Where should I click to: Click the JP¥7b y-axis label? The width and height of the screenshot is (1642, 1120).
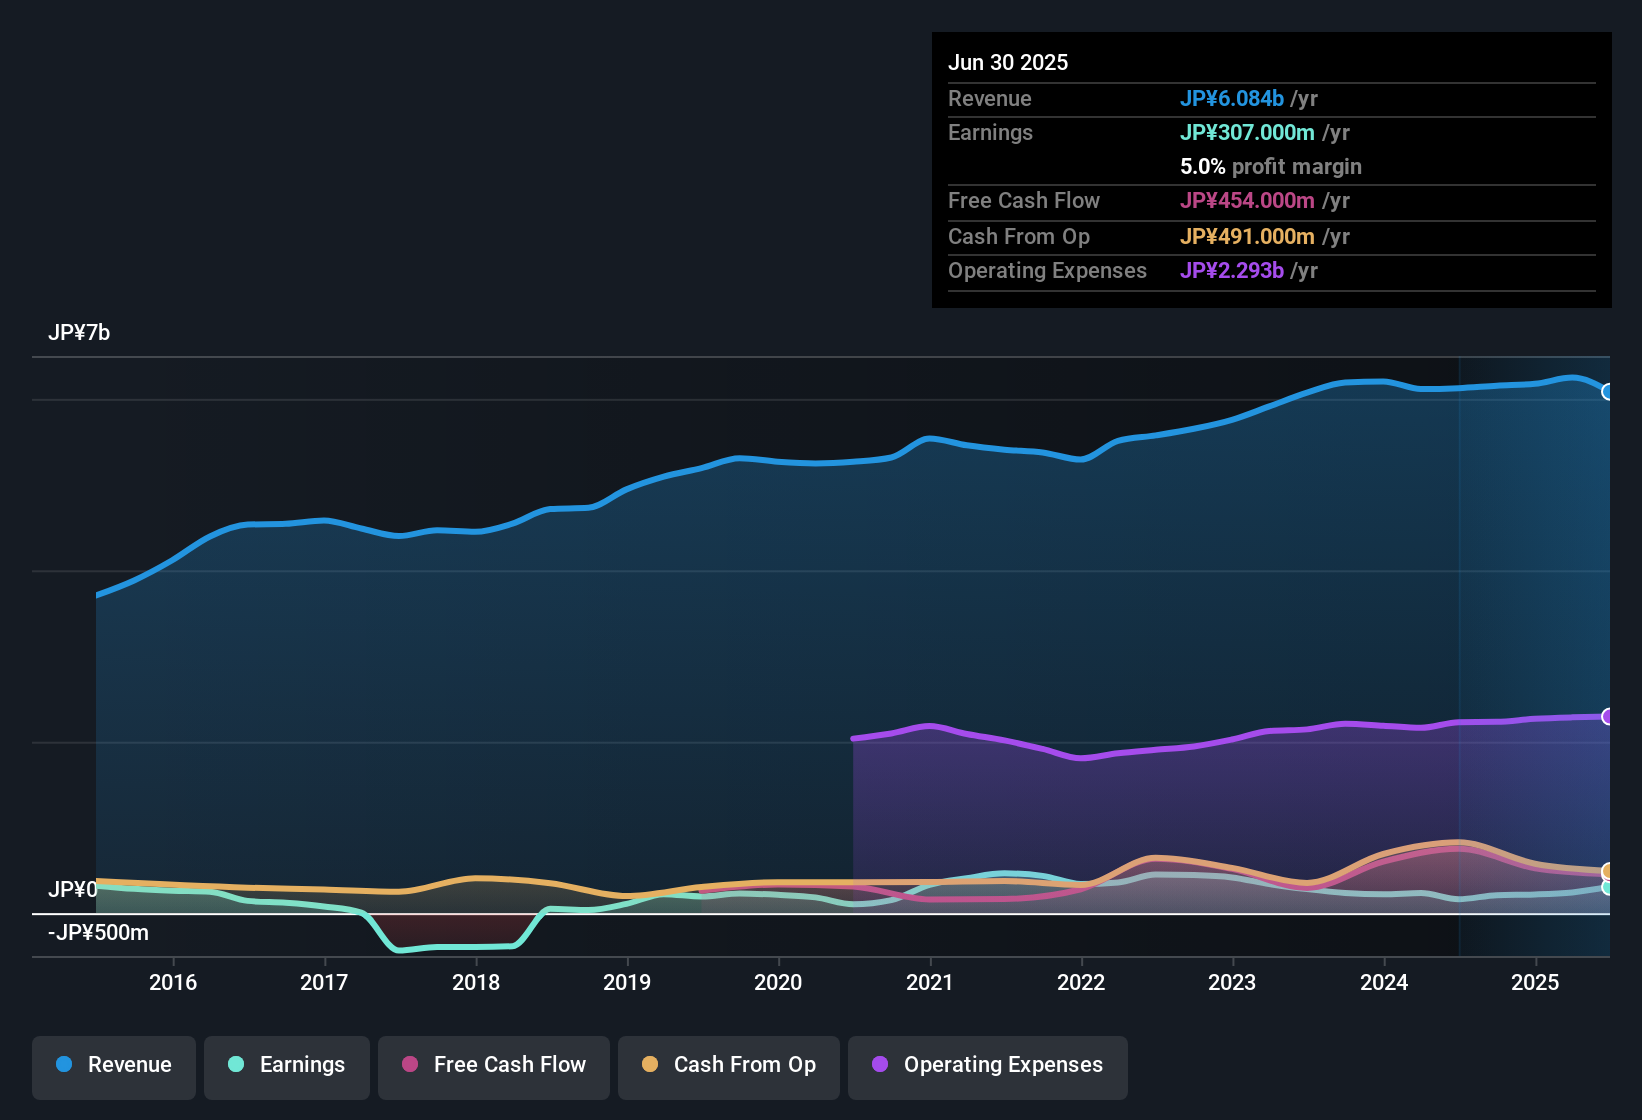point(79,332)
